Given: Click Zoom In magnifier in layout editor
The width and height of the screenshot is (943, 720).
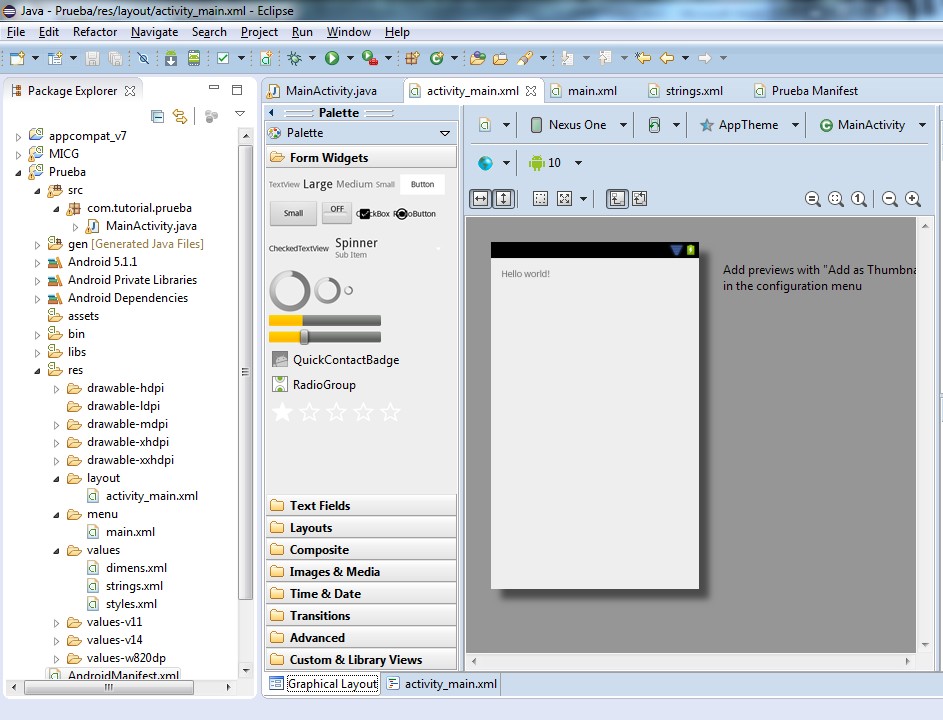Looking at the screenshot, I should coord(913,199).
